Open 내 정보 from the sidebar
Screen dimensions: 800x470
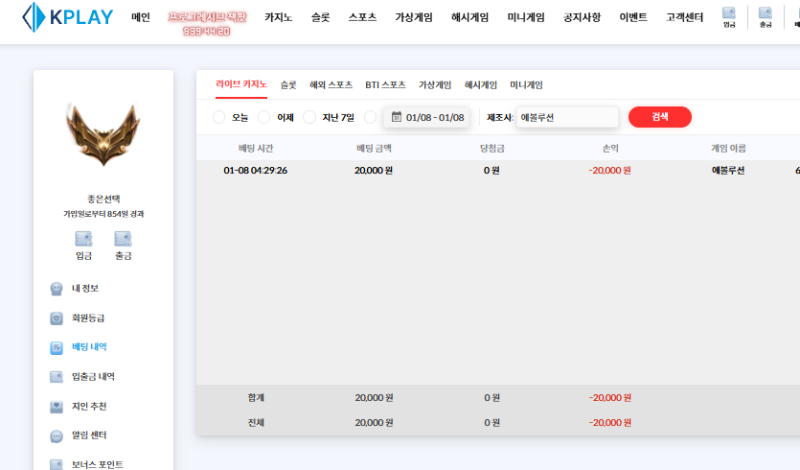tap(84, 288)
